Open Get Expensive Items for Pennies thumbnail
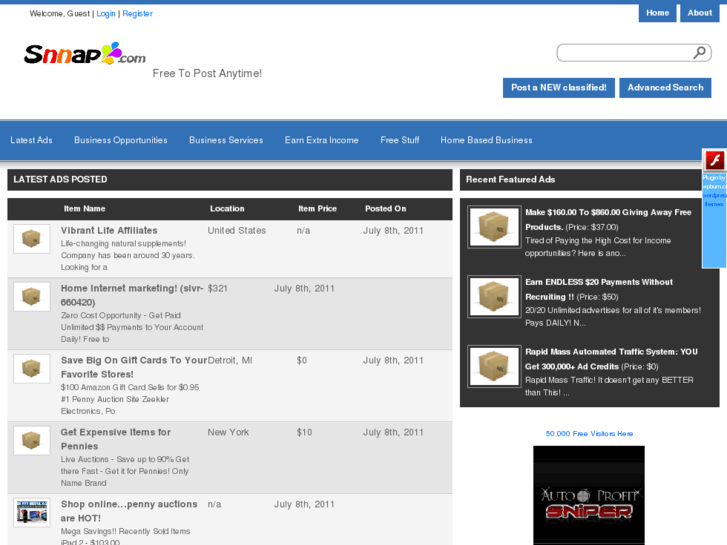Image resolution: width=727 pixels, height=545 pixels. pyautogui.click(x=32, y=441)
